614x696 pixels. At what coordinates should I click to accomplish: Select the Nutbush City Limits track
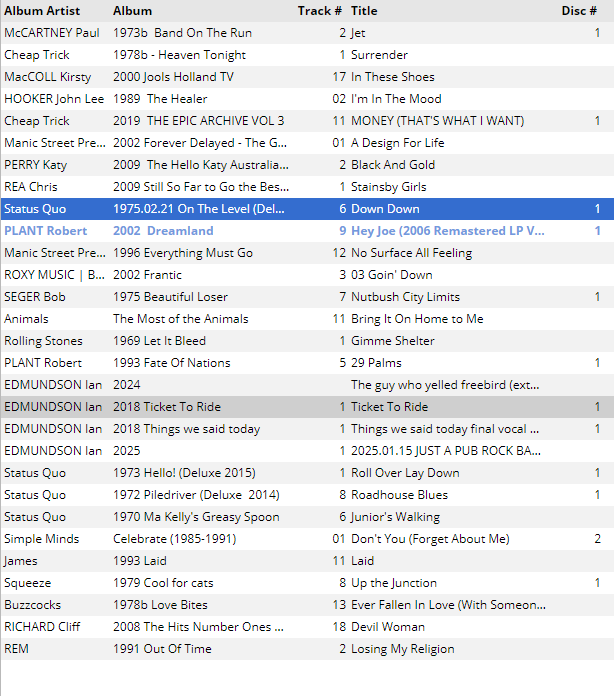click(405, 297)
